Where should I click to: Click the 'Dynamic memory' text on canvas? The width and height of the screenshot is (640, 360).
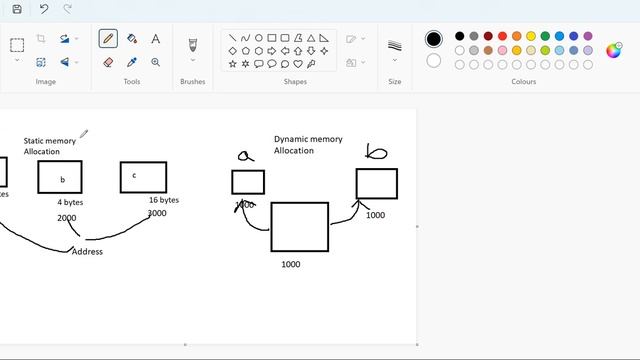point(308,139)
